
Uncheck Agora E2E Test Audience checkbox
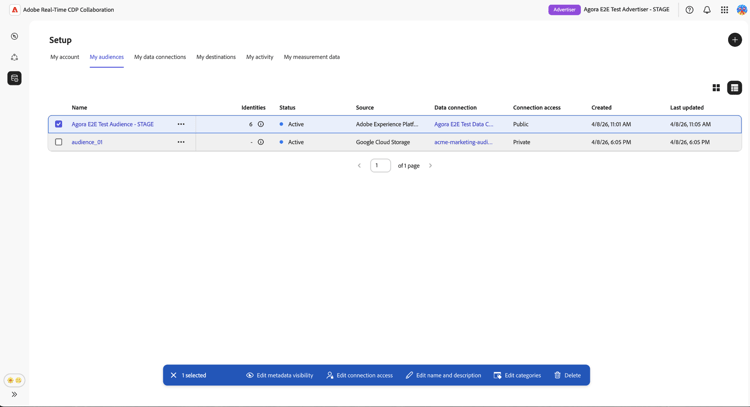point(58,124)
